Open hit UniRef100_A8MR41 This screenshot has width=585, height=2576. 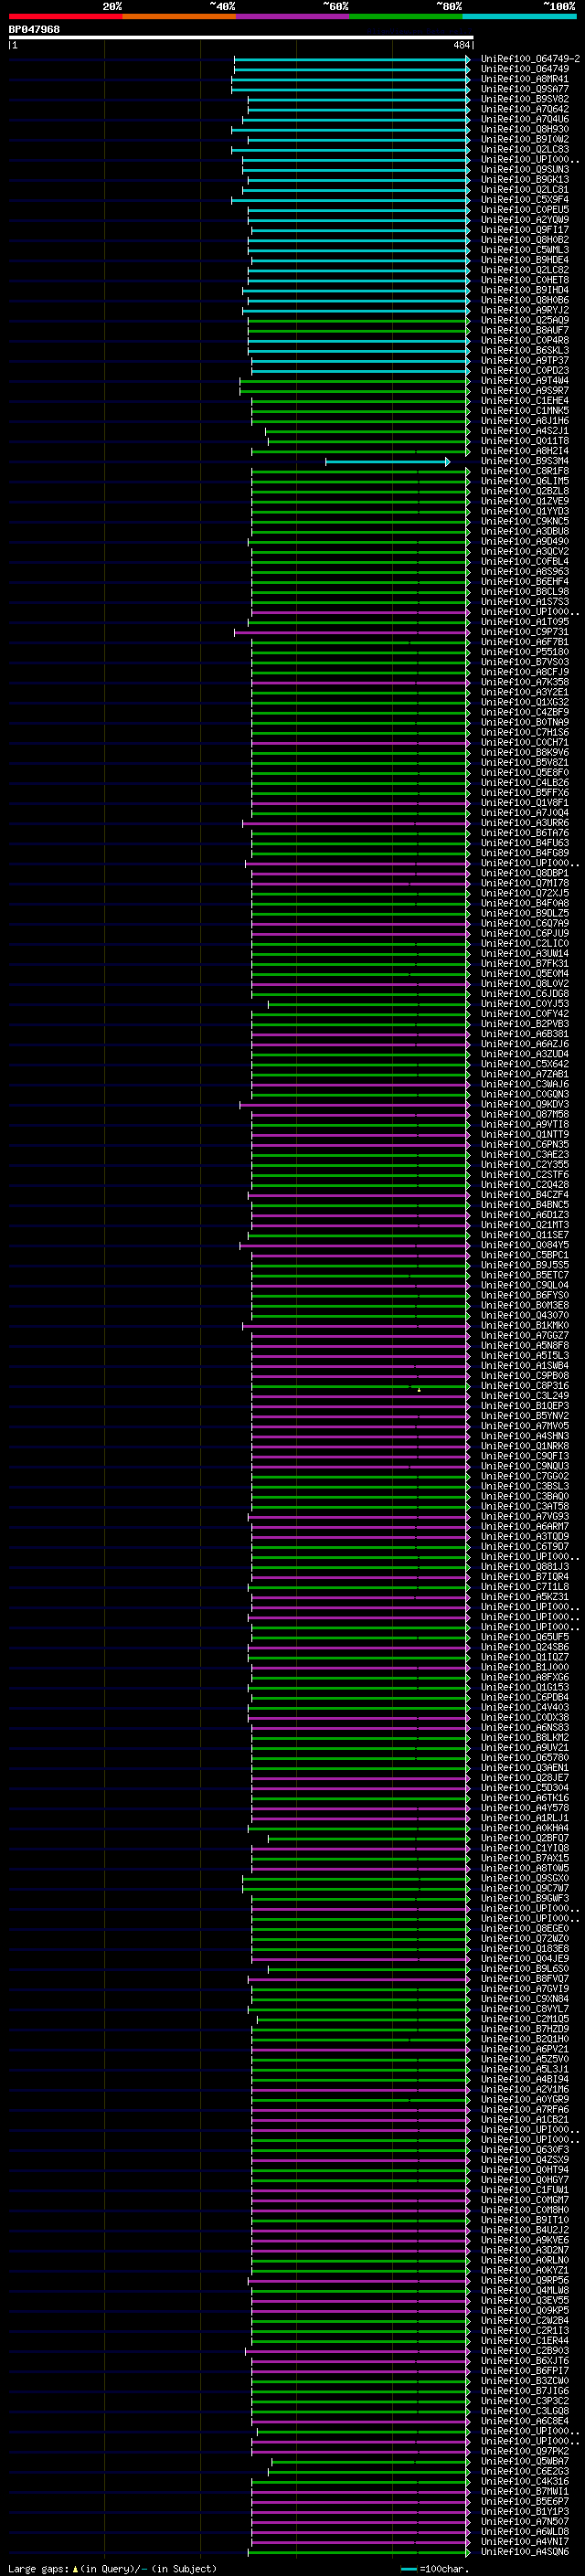[525, 79]
